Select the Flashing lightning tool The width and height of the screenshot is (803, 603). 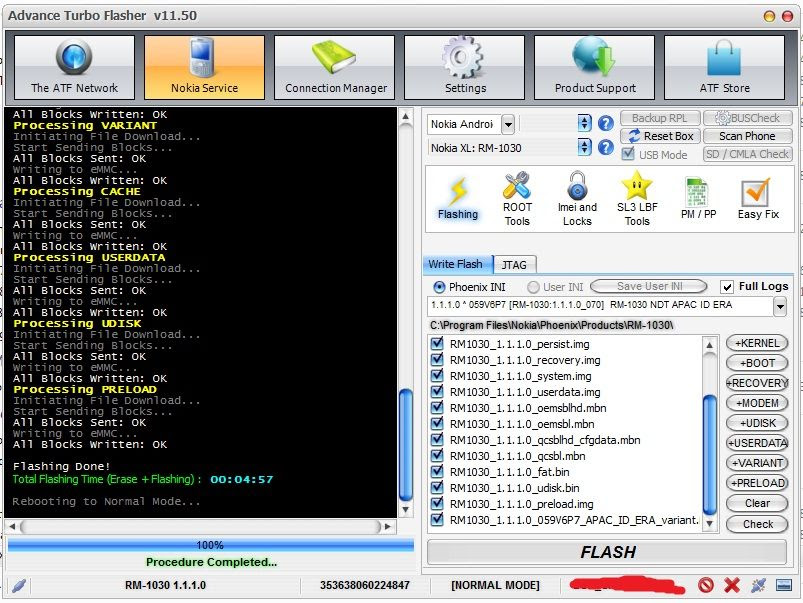[x=458, y=199]
